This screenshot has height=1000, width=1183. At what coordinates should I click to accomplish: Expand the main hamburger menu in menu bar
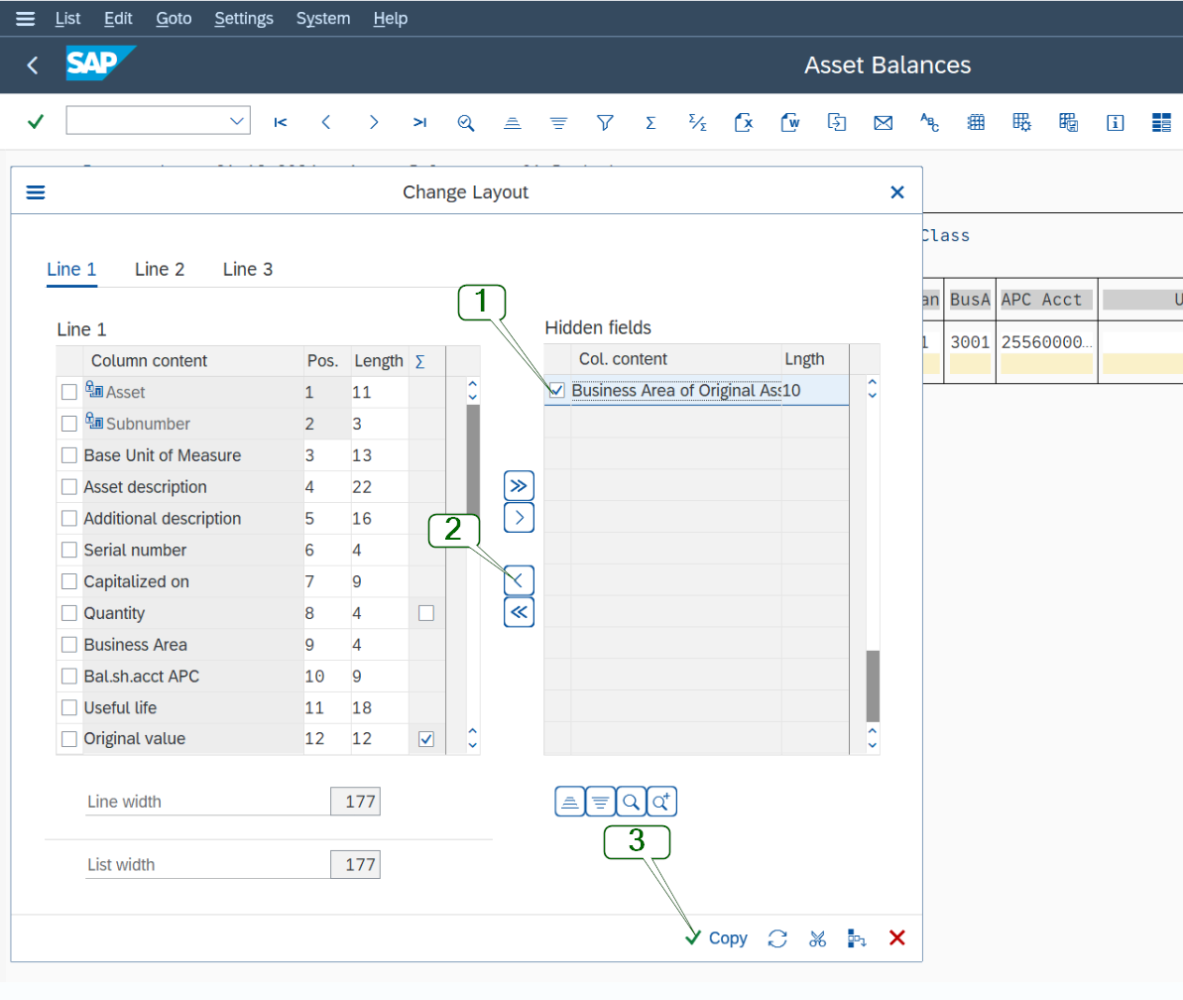pyautogui.click(x=25, y=19)
